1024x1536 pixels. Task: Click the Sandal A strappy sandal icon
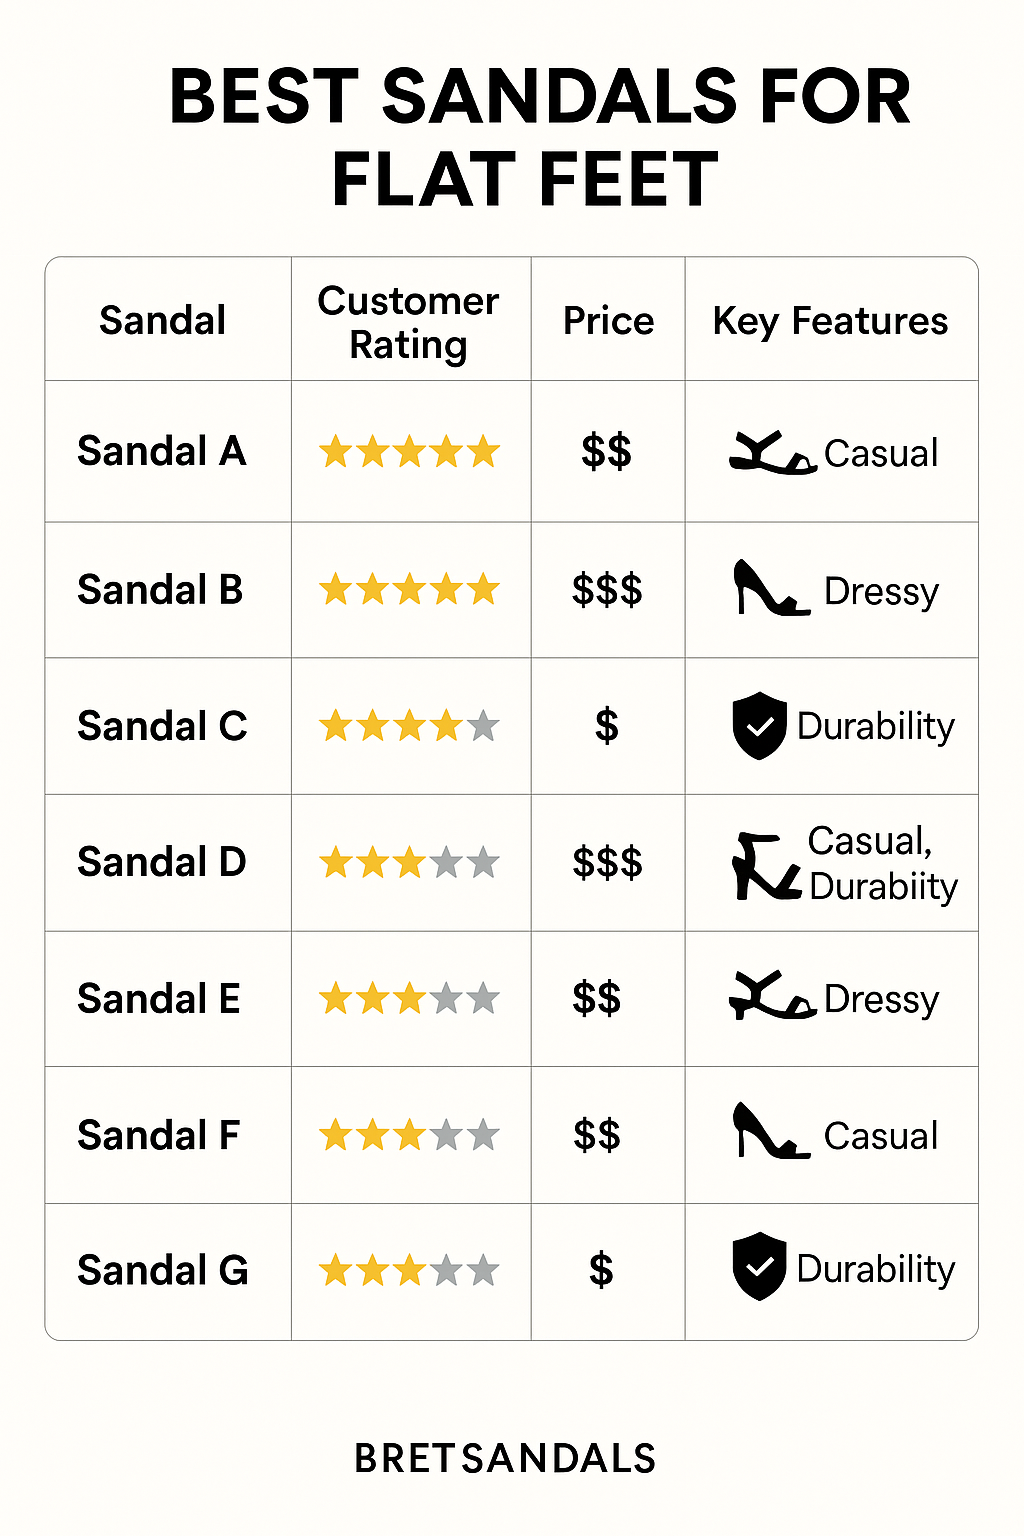coord(772,453)
